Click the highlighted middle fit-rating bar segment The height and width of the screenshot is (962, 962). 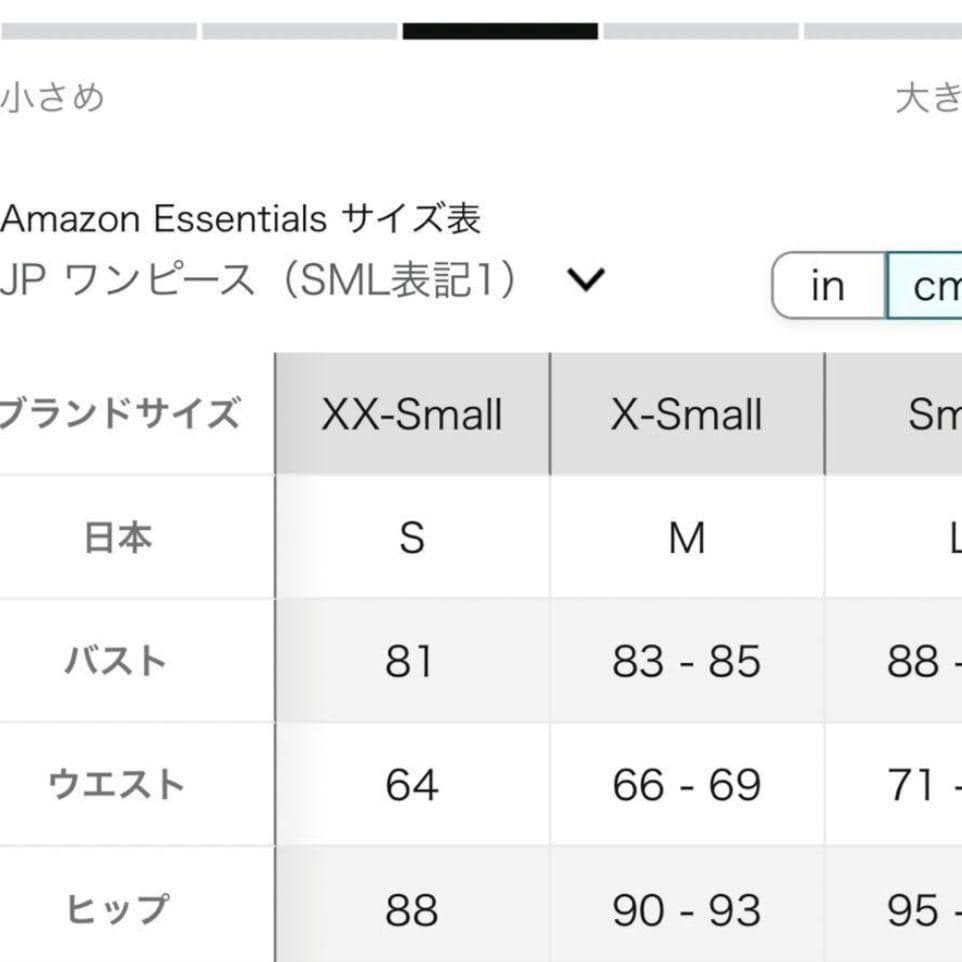tap(500, 31)
